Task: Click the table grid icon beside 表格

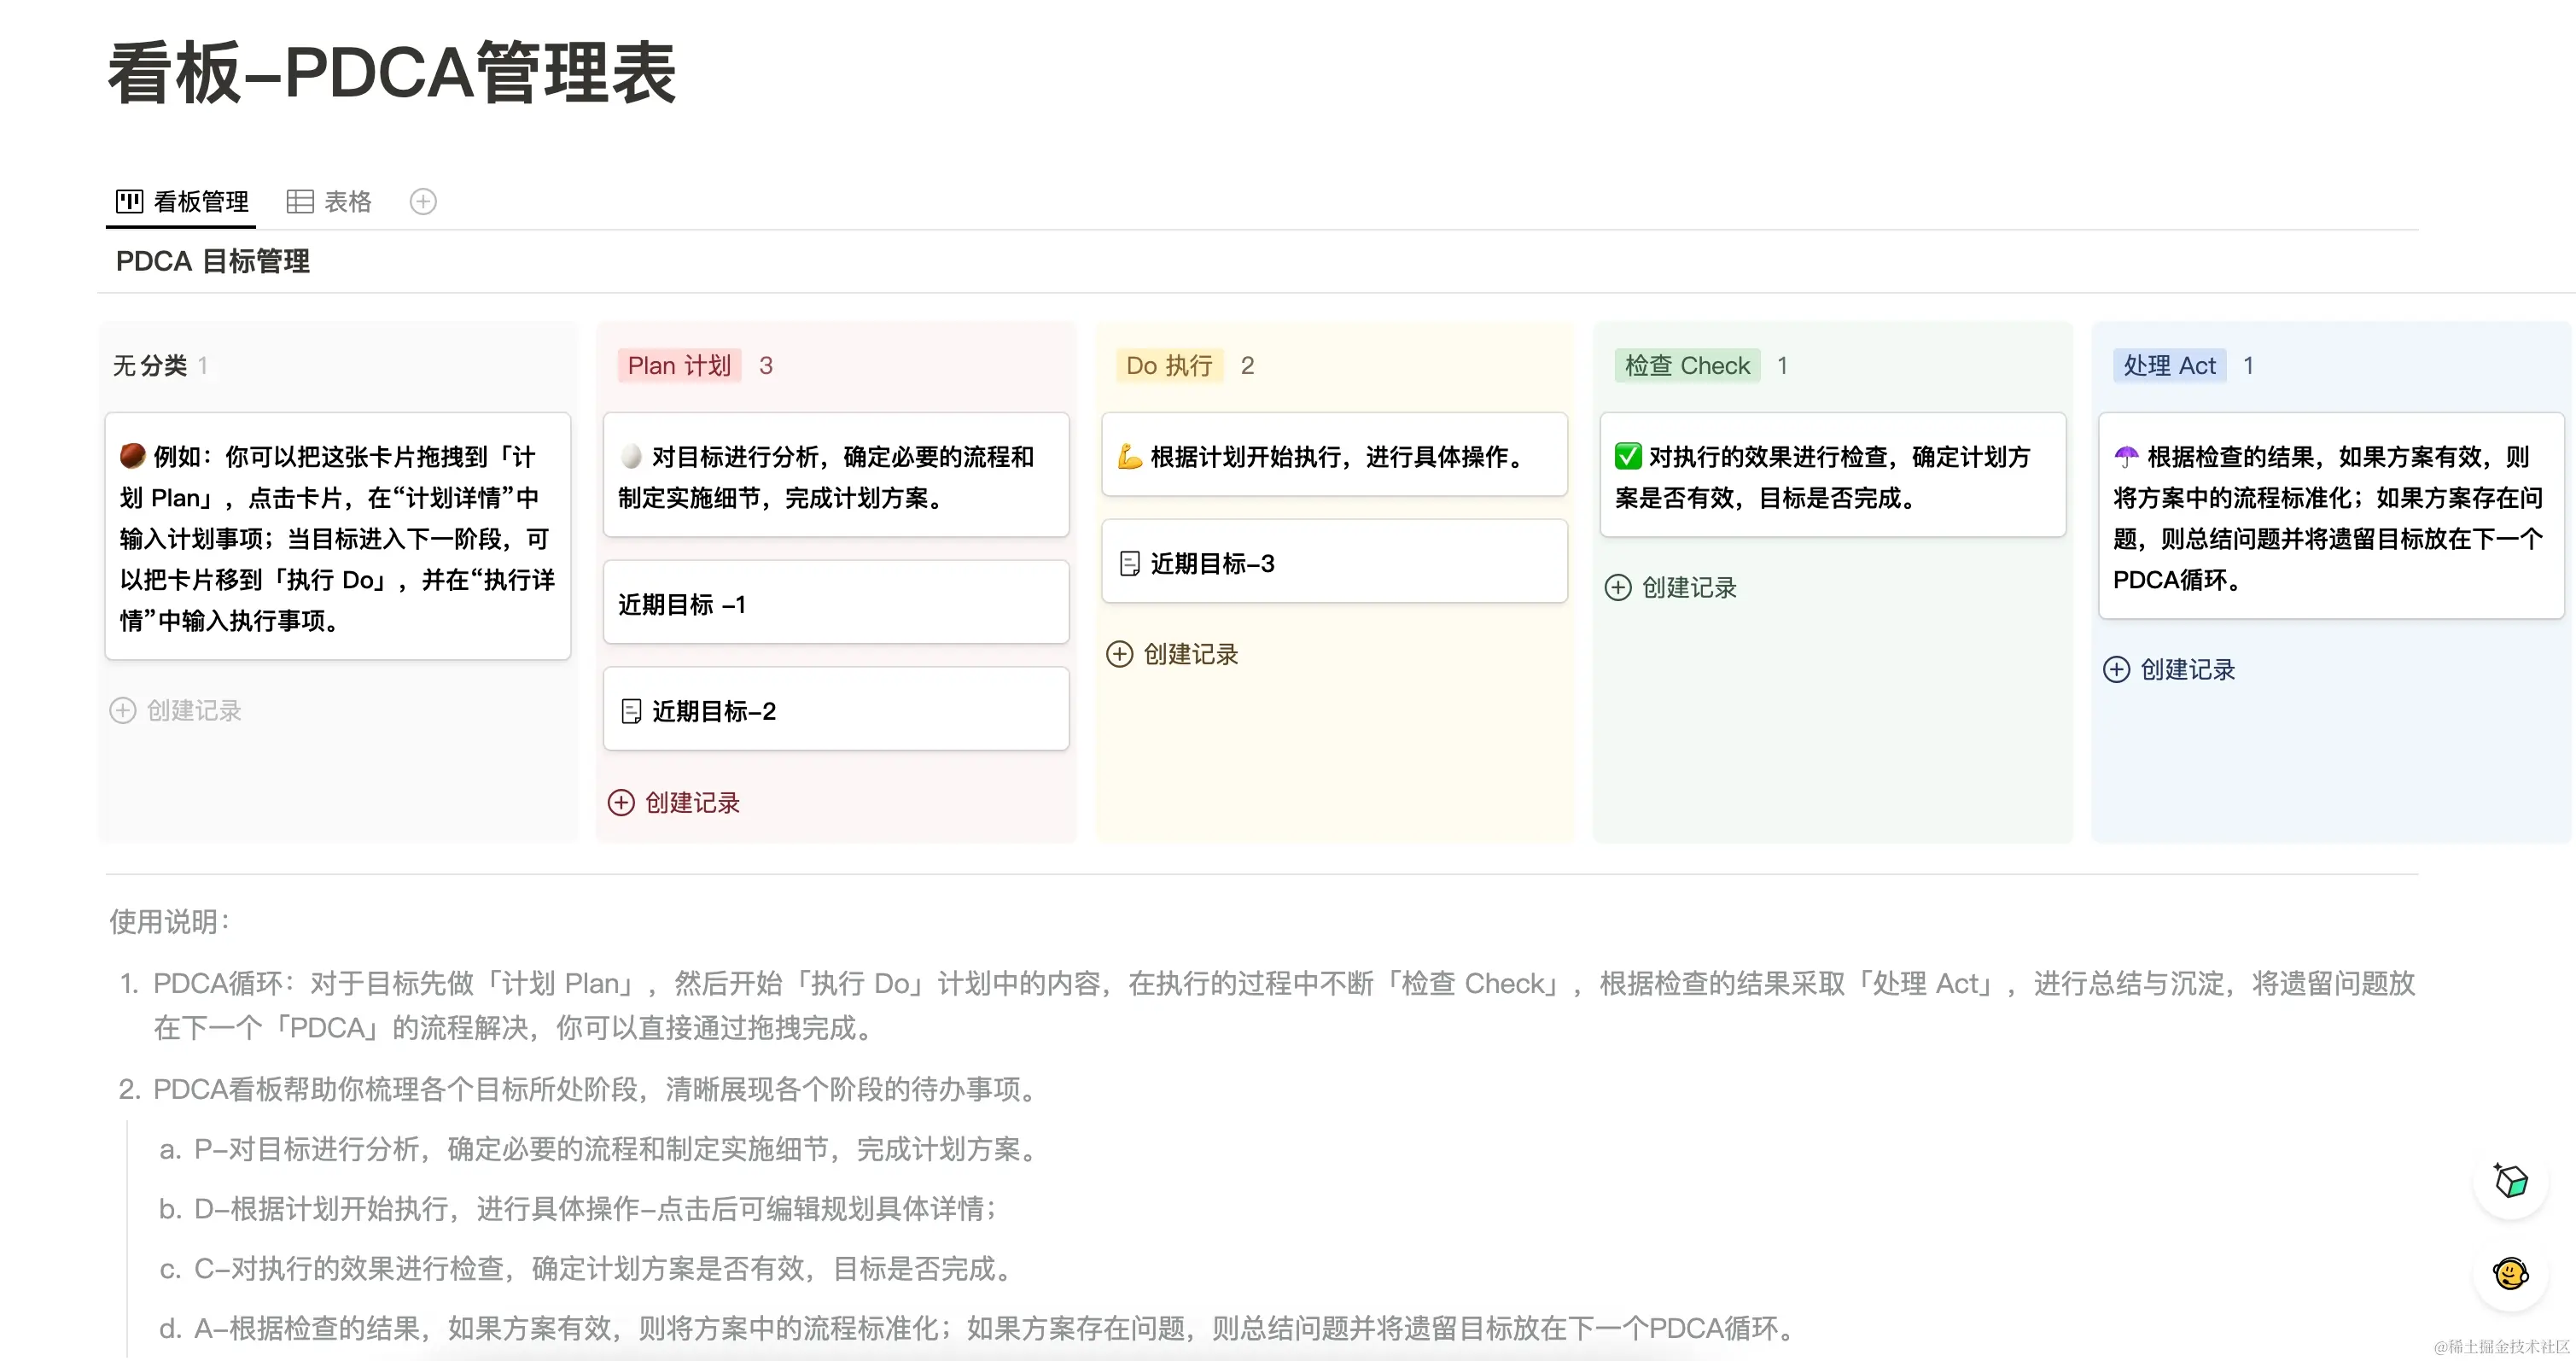Action: [300, 202]
